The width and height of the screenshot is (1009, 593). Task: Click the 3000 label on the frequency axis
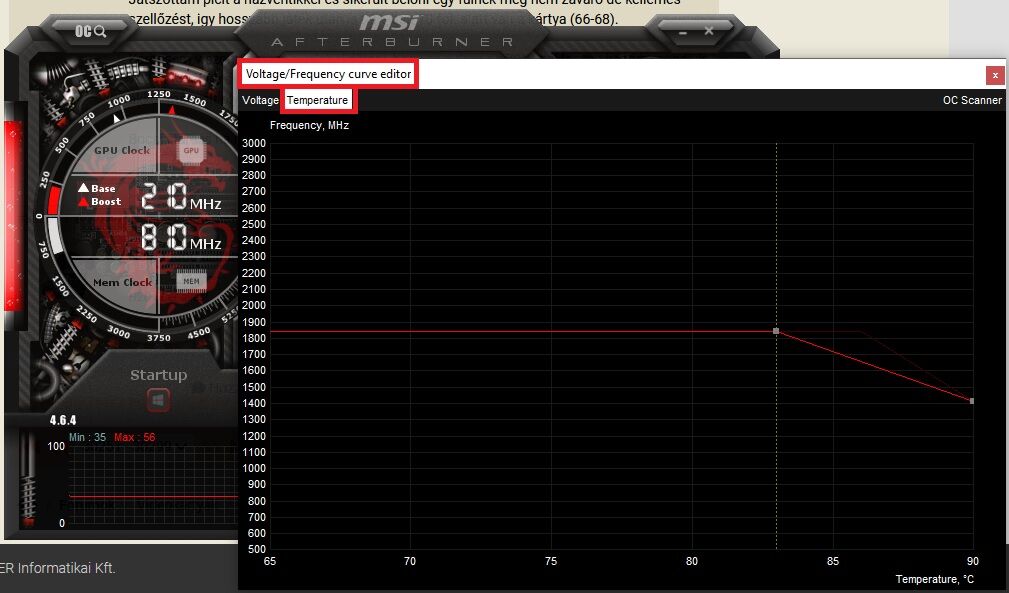pos(254,143)
